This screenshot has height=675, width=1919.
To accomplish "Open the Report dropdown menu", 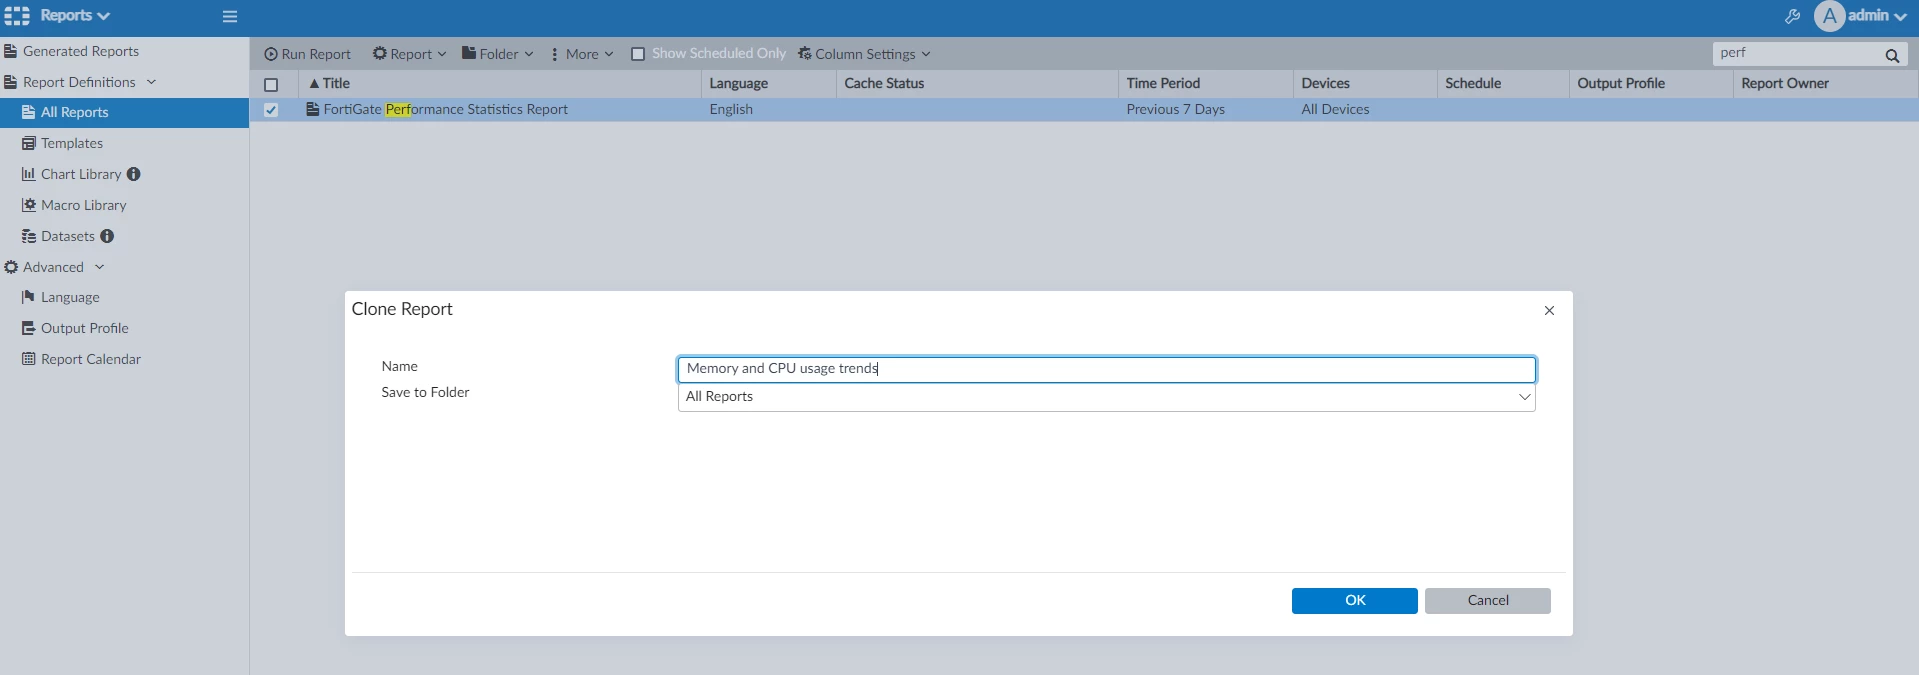I will click(409, 54).
